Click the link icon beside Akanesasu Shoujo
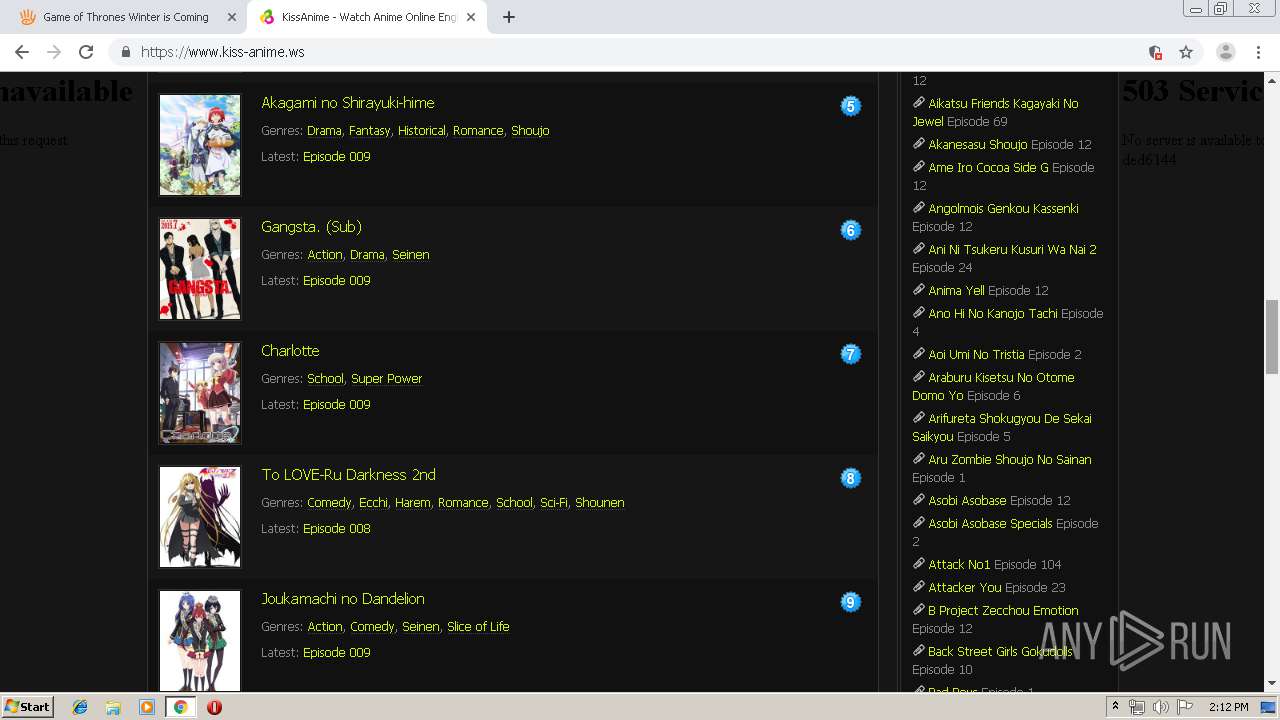 tap(919, 143)
